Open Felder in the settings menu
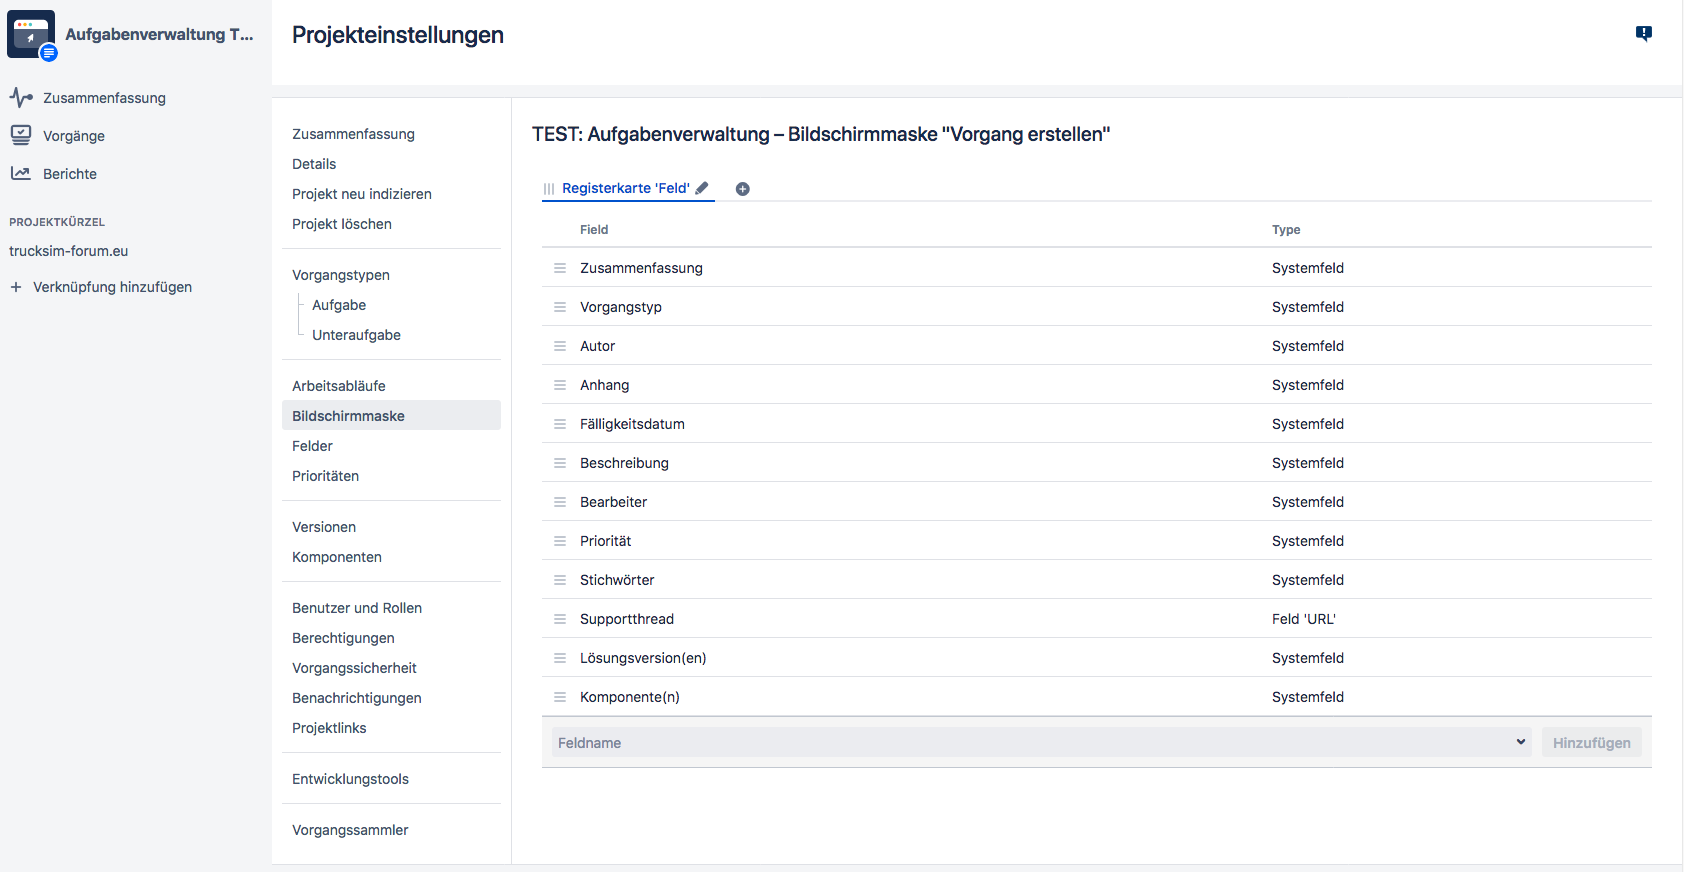The height and width of the screenshot is (872, 1684). pos(312,446)
